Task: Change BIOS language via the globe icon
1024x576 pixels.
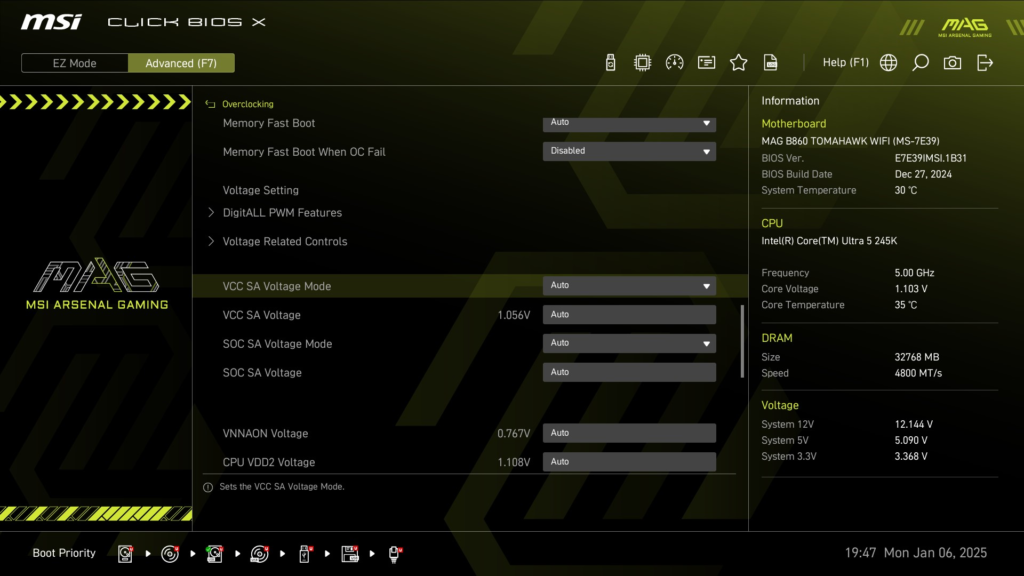Action: (888, 61)
